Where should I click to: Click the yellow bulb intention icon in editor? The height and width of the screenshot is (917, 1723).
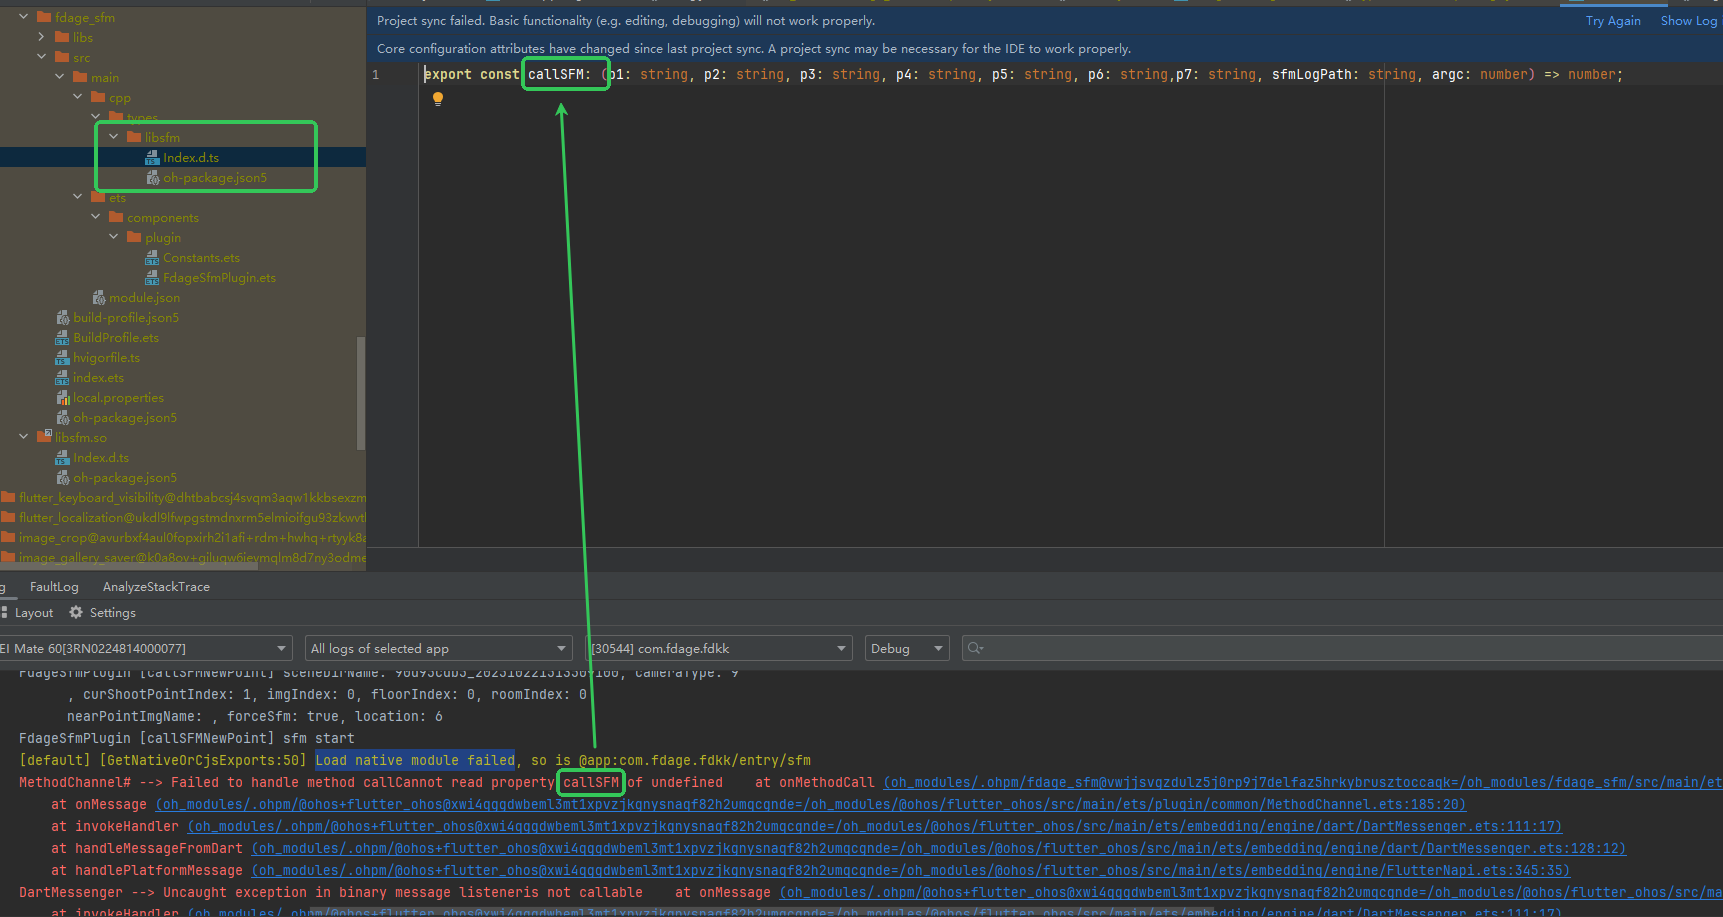pos(438,98)
